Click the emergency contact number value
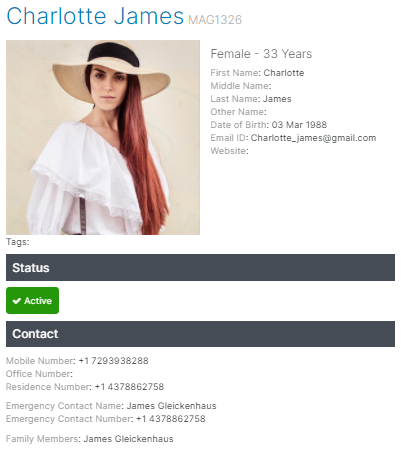 [x=171, y=419]
